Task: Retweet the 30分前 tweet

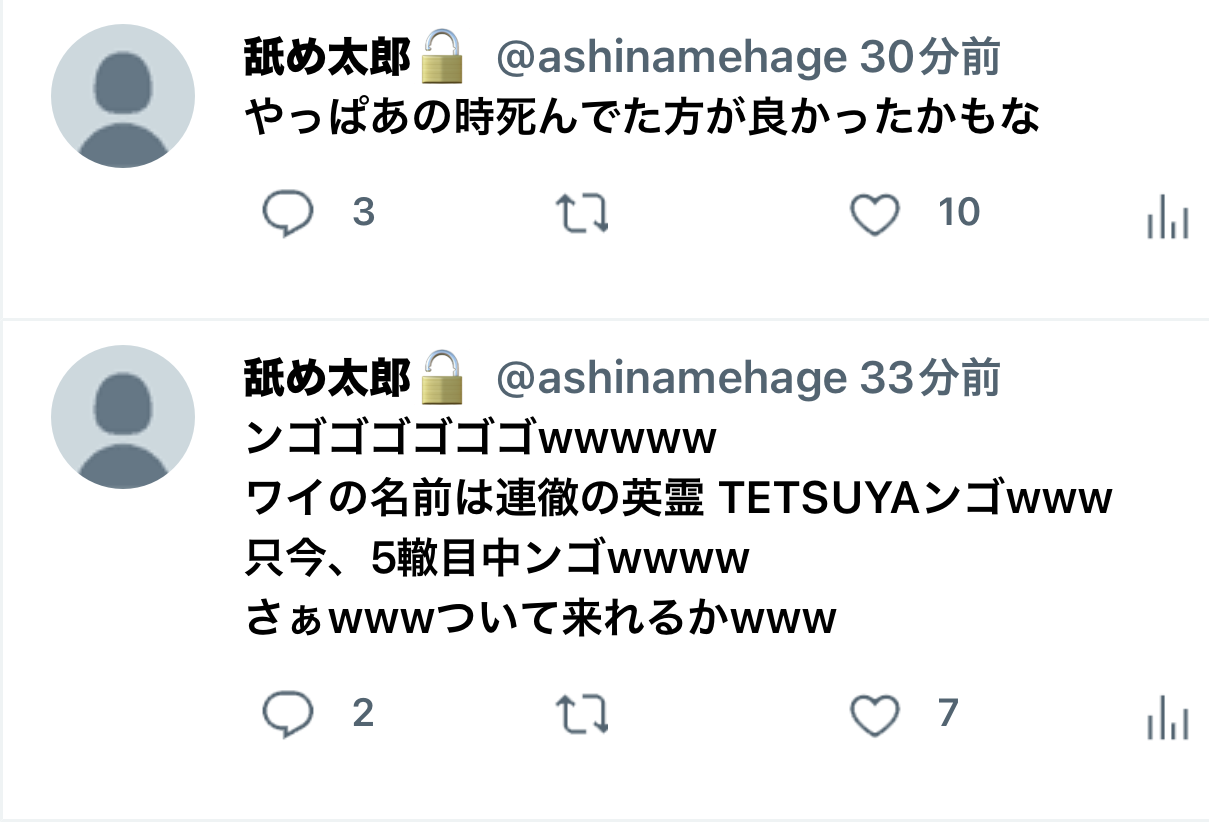Action: (582, 214)
